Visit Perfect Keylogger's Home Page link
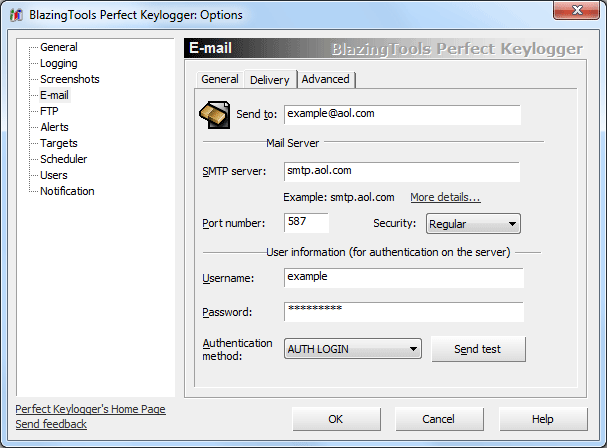The image size is (607, 448). [91, 409]
